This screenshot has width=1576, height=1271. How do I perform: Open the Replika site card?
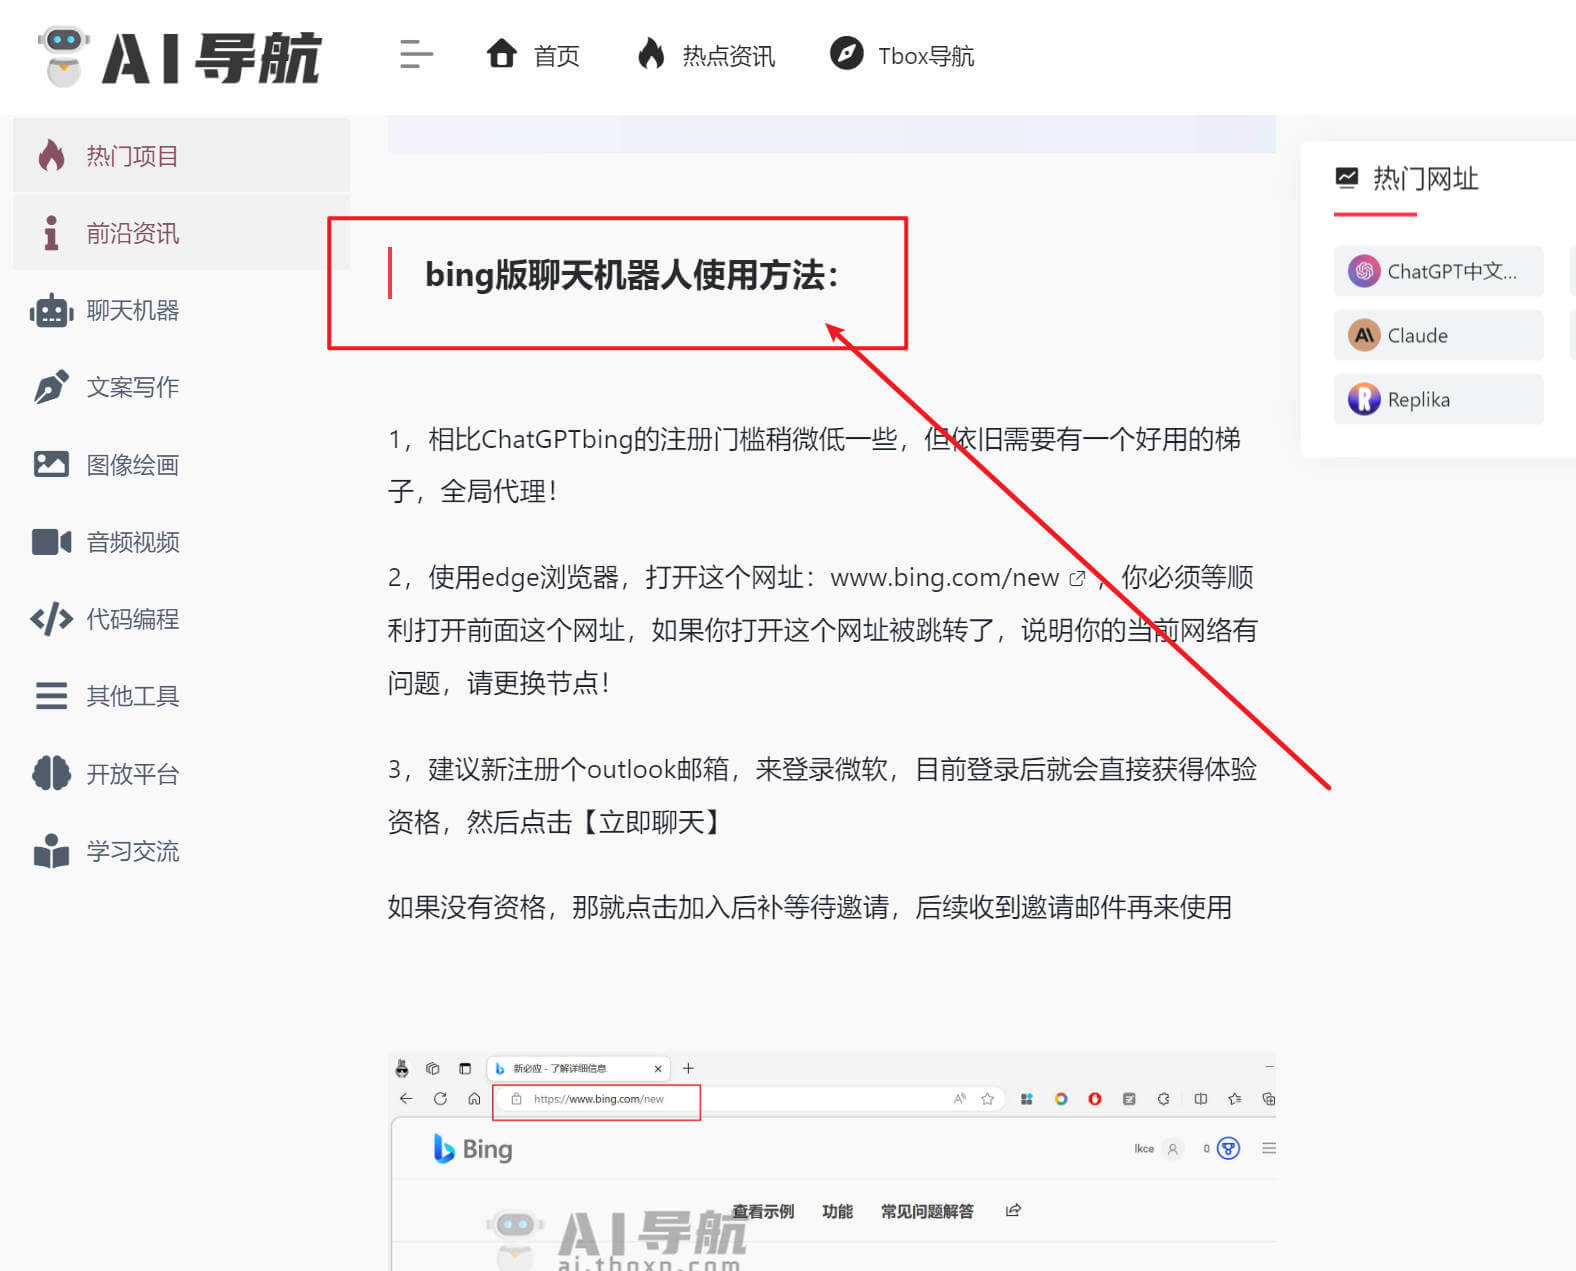coord(1438,399)
